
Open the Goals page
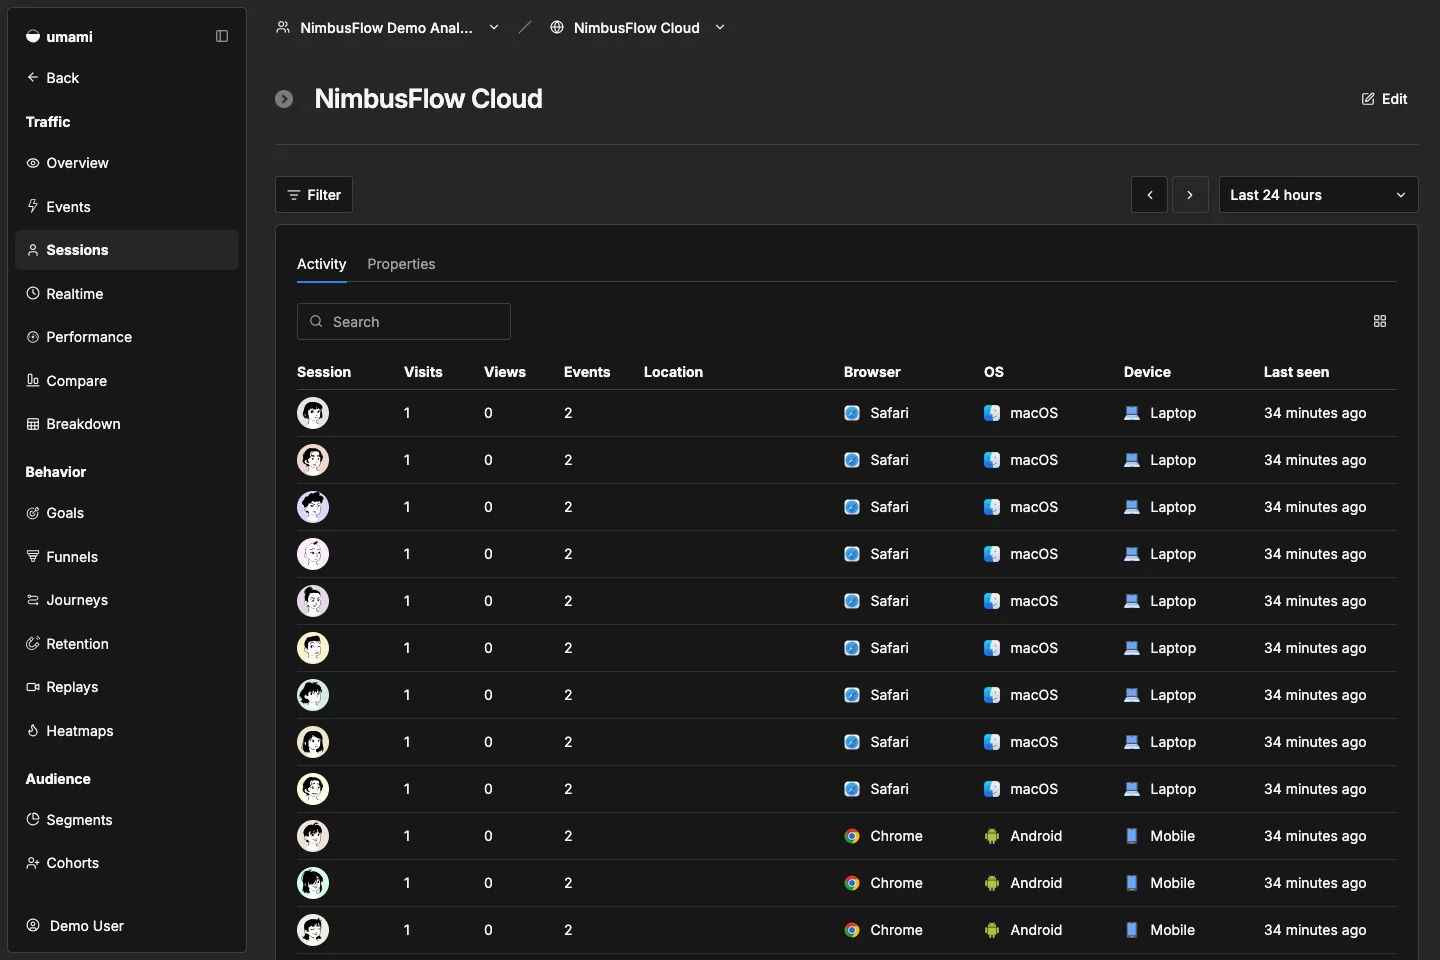click(x=127, y=513)
